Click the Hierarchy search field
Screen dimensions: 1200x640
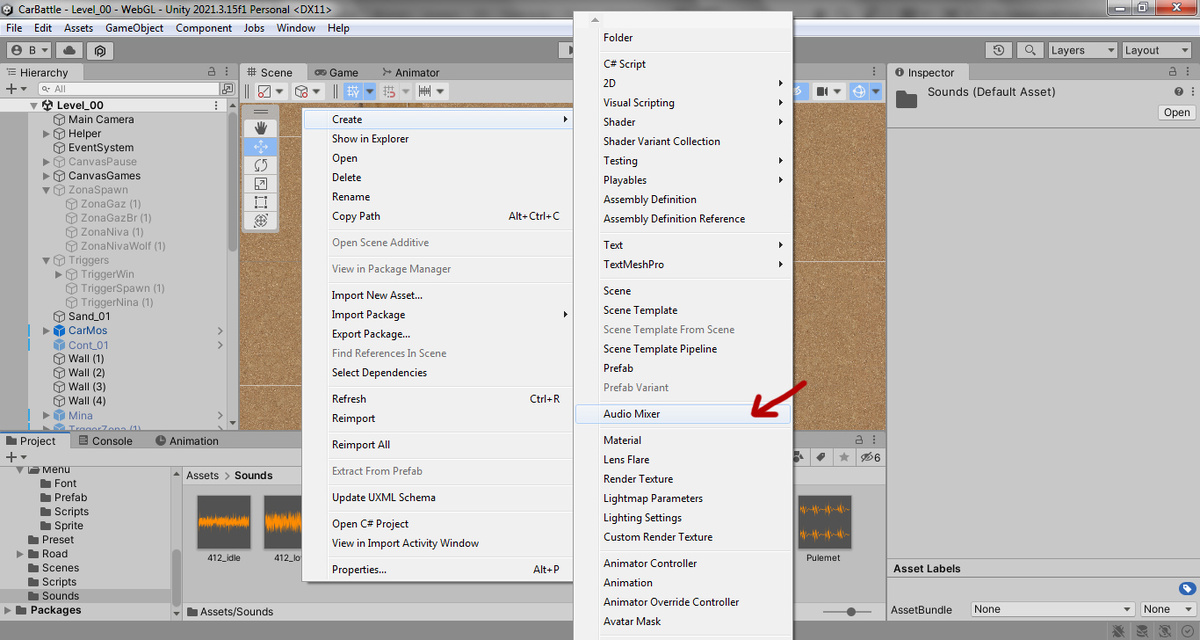[129, 89]
